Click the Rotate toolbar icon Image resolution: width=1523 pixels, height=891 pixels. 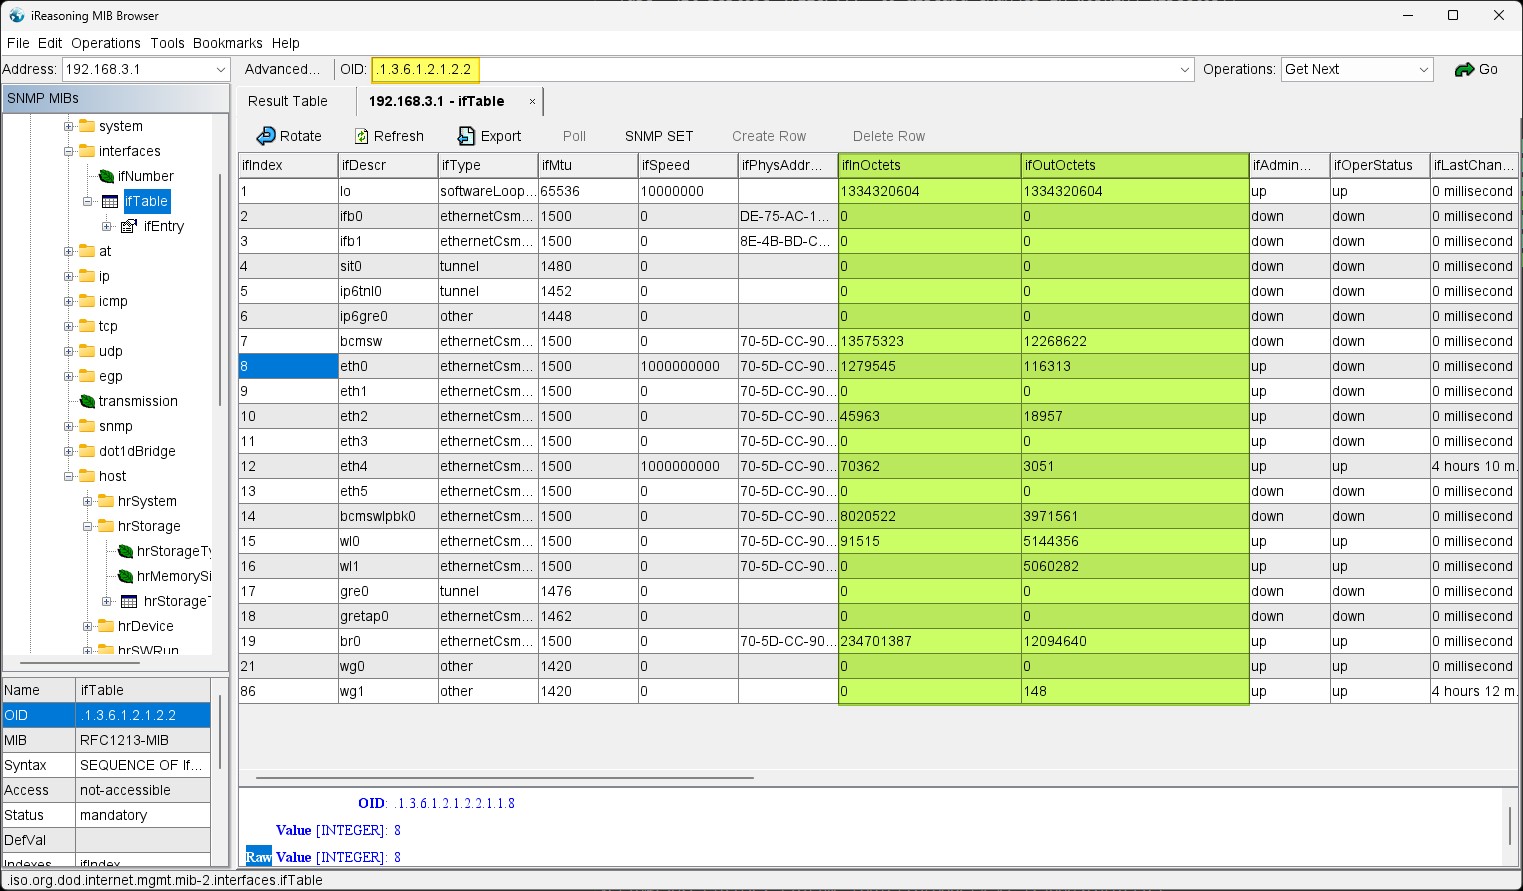coord(266,136)
